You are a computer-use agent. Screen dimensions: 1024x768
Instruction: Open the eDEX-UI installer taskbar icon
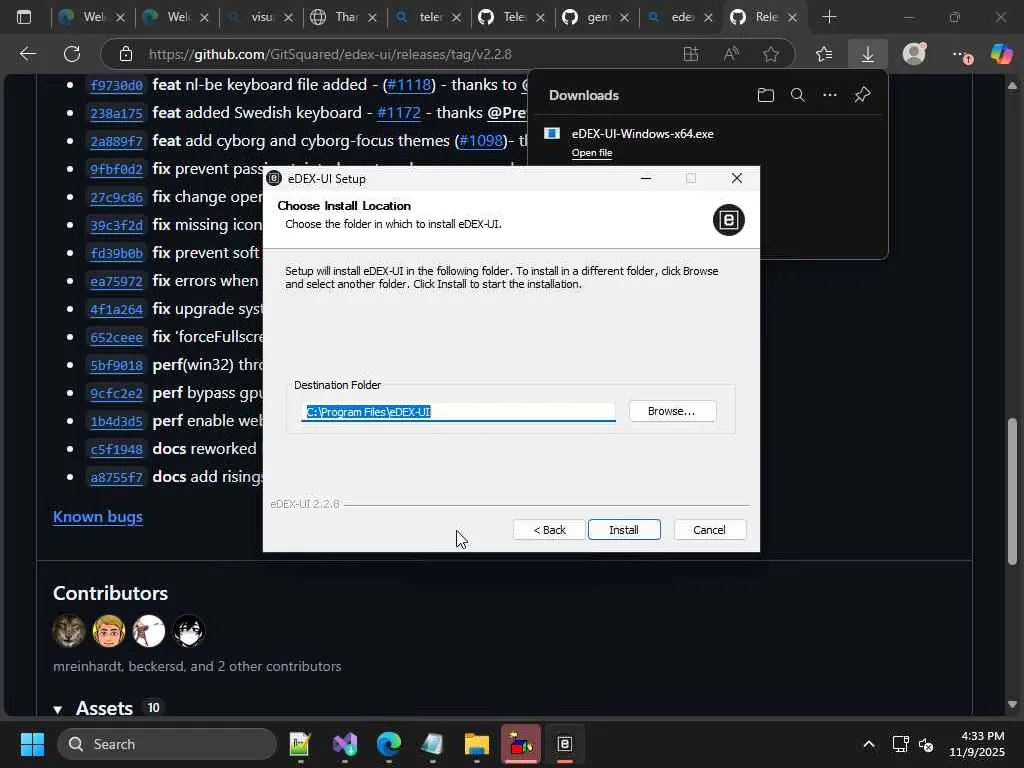[x=565, y=744]
